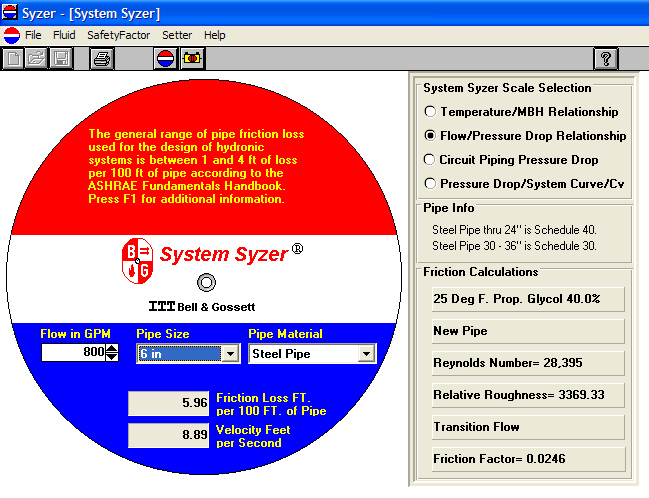Click the yellow circuit setter toolbar icon
Screen dimensions: 649x498
click(192, 58)
